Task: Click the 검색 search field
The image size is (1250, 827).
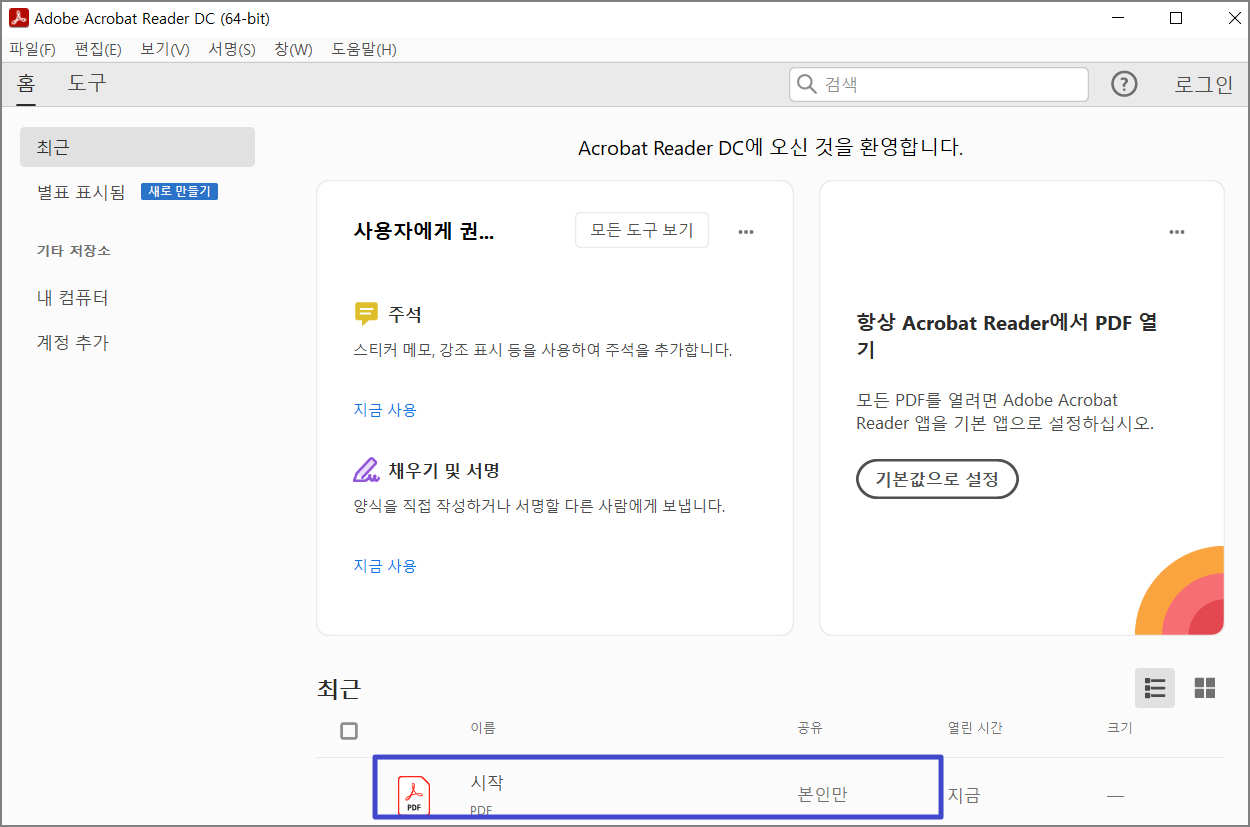Action: (x=938, y=85)
